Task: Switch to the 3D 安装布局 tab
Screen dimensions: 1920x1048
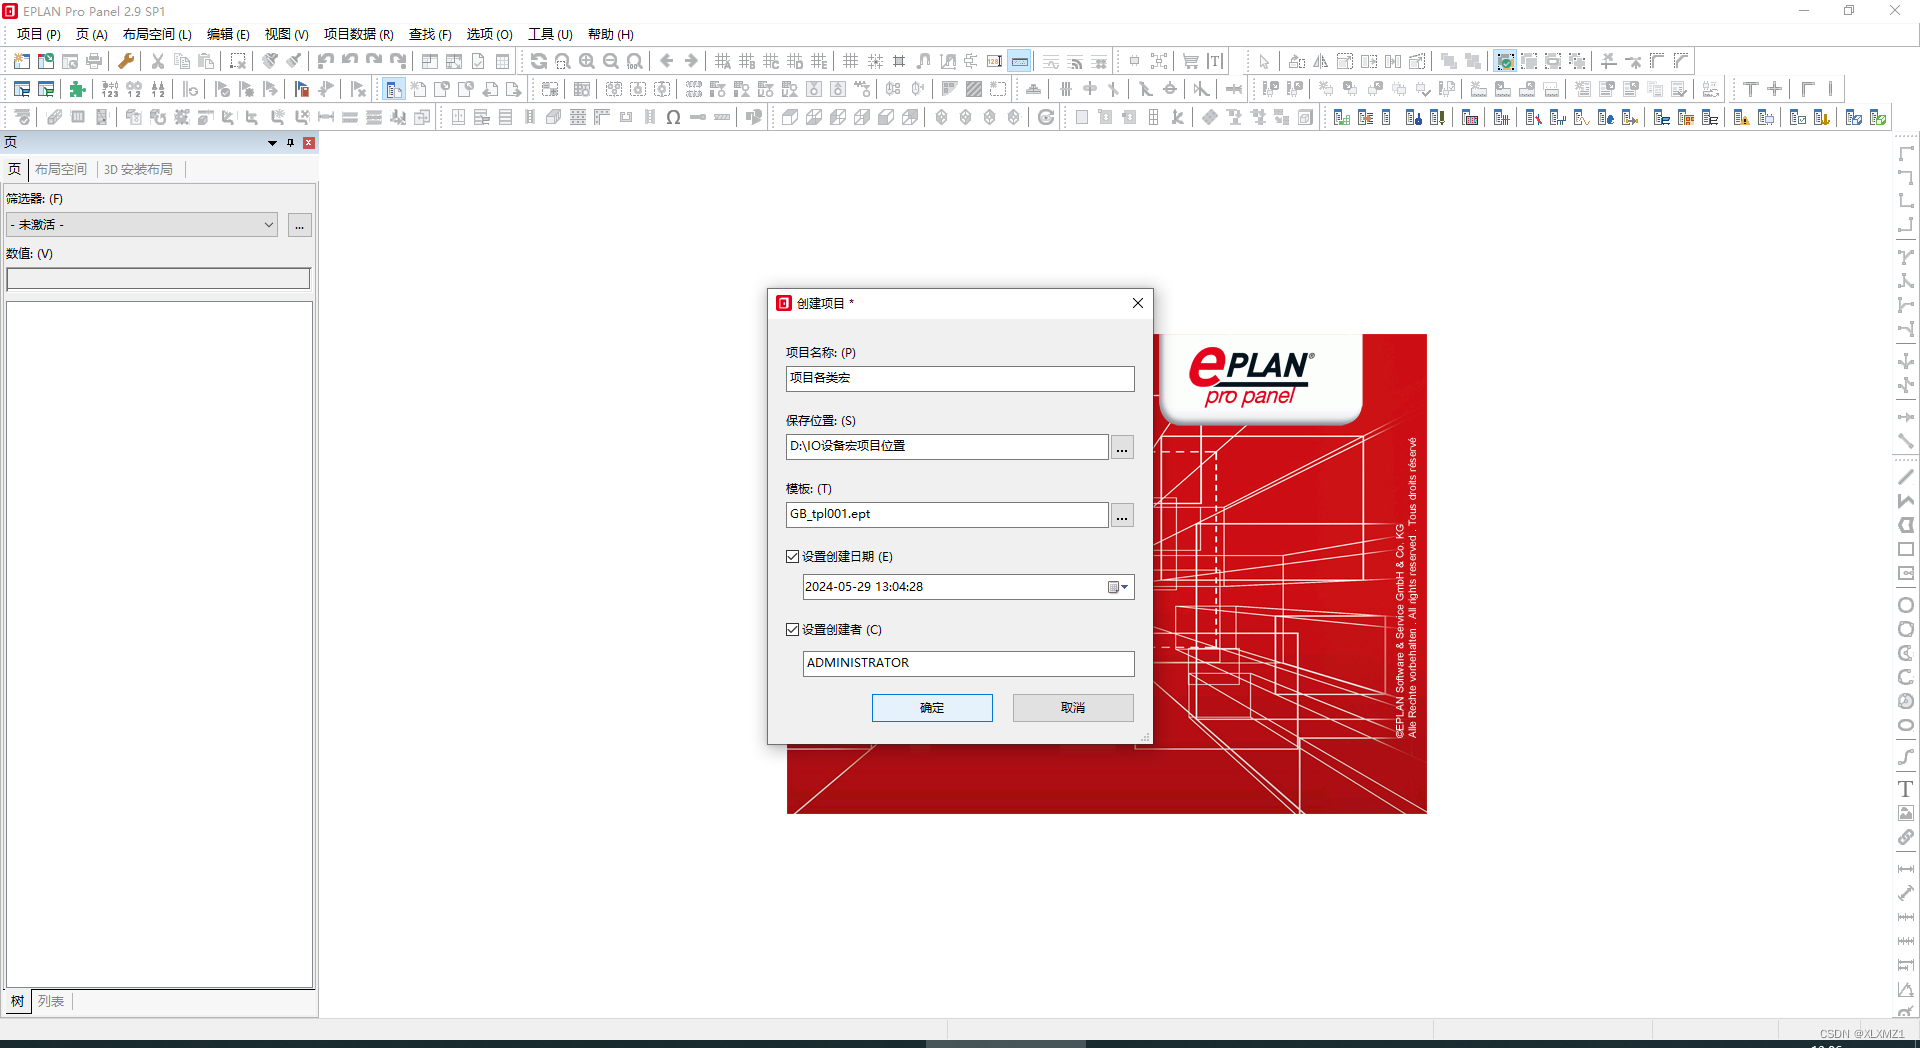Action: pyautogui.click(x=138, y=169)
